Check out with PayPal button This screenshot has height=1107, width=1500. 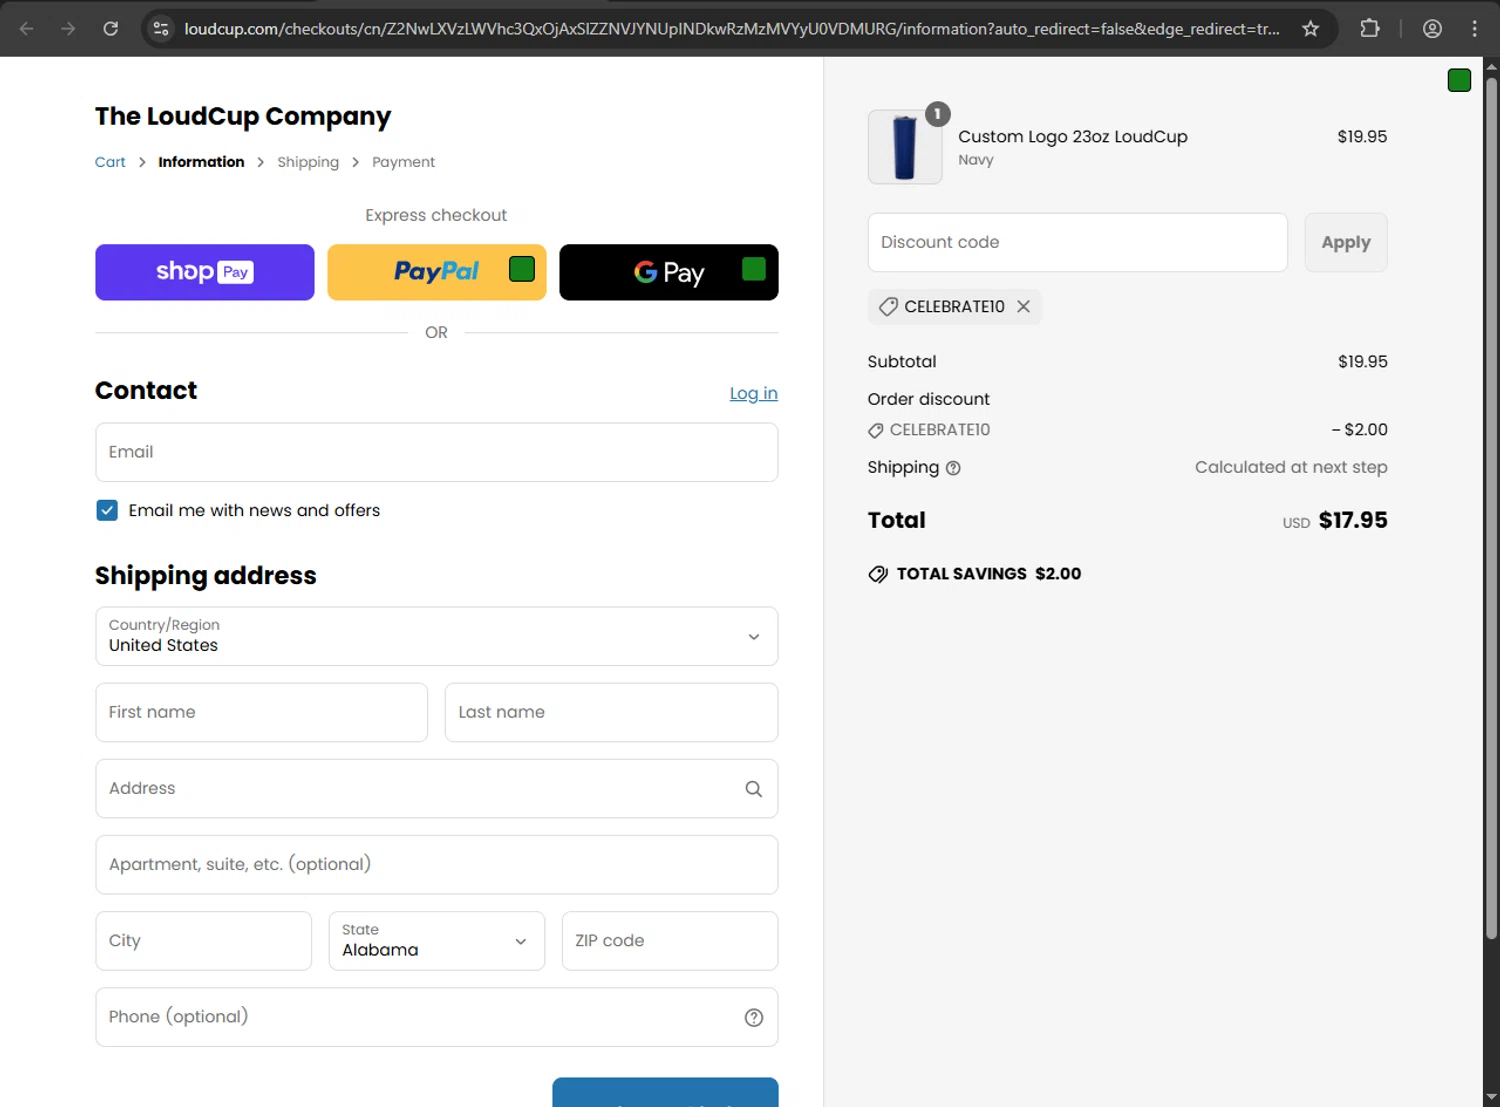click(437, 272)
